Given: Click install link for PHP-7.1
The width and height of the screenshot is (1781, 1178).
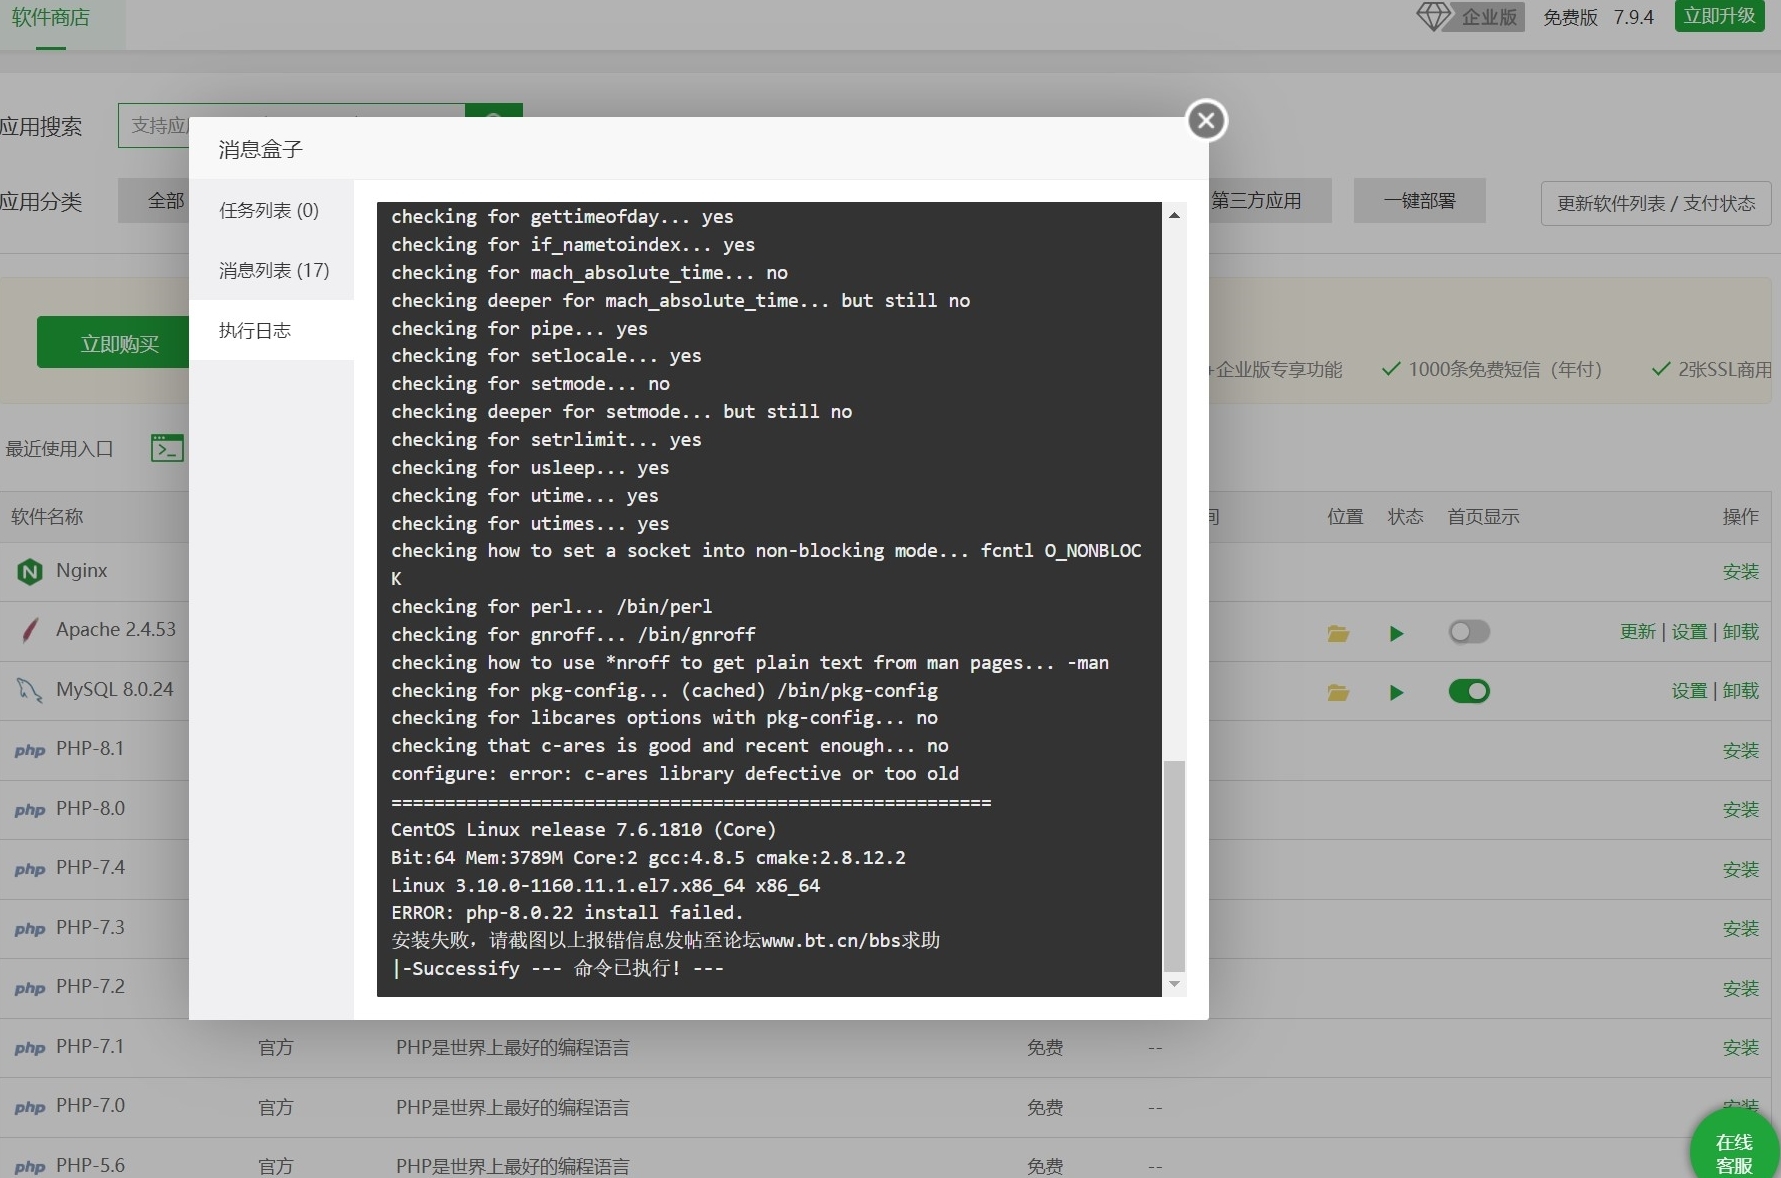Looking at the screenshot, I should tap(1740, 1048).
